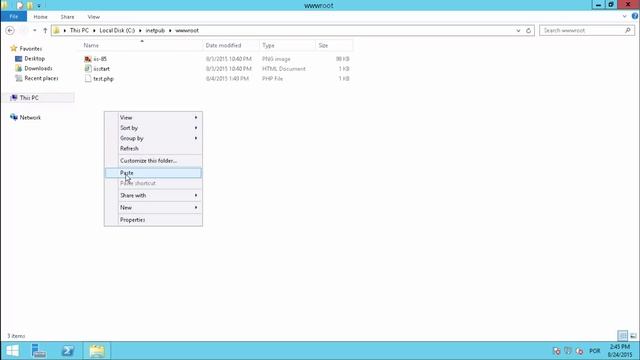Open Downloads in the navigation pane

tap(38, 69)
